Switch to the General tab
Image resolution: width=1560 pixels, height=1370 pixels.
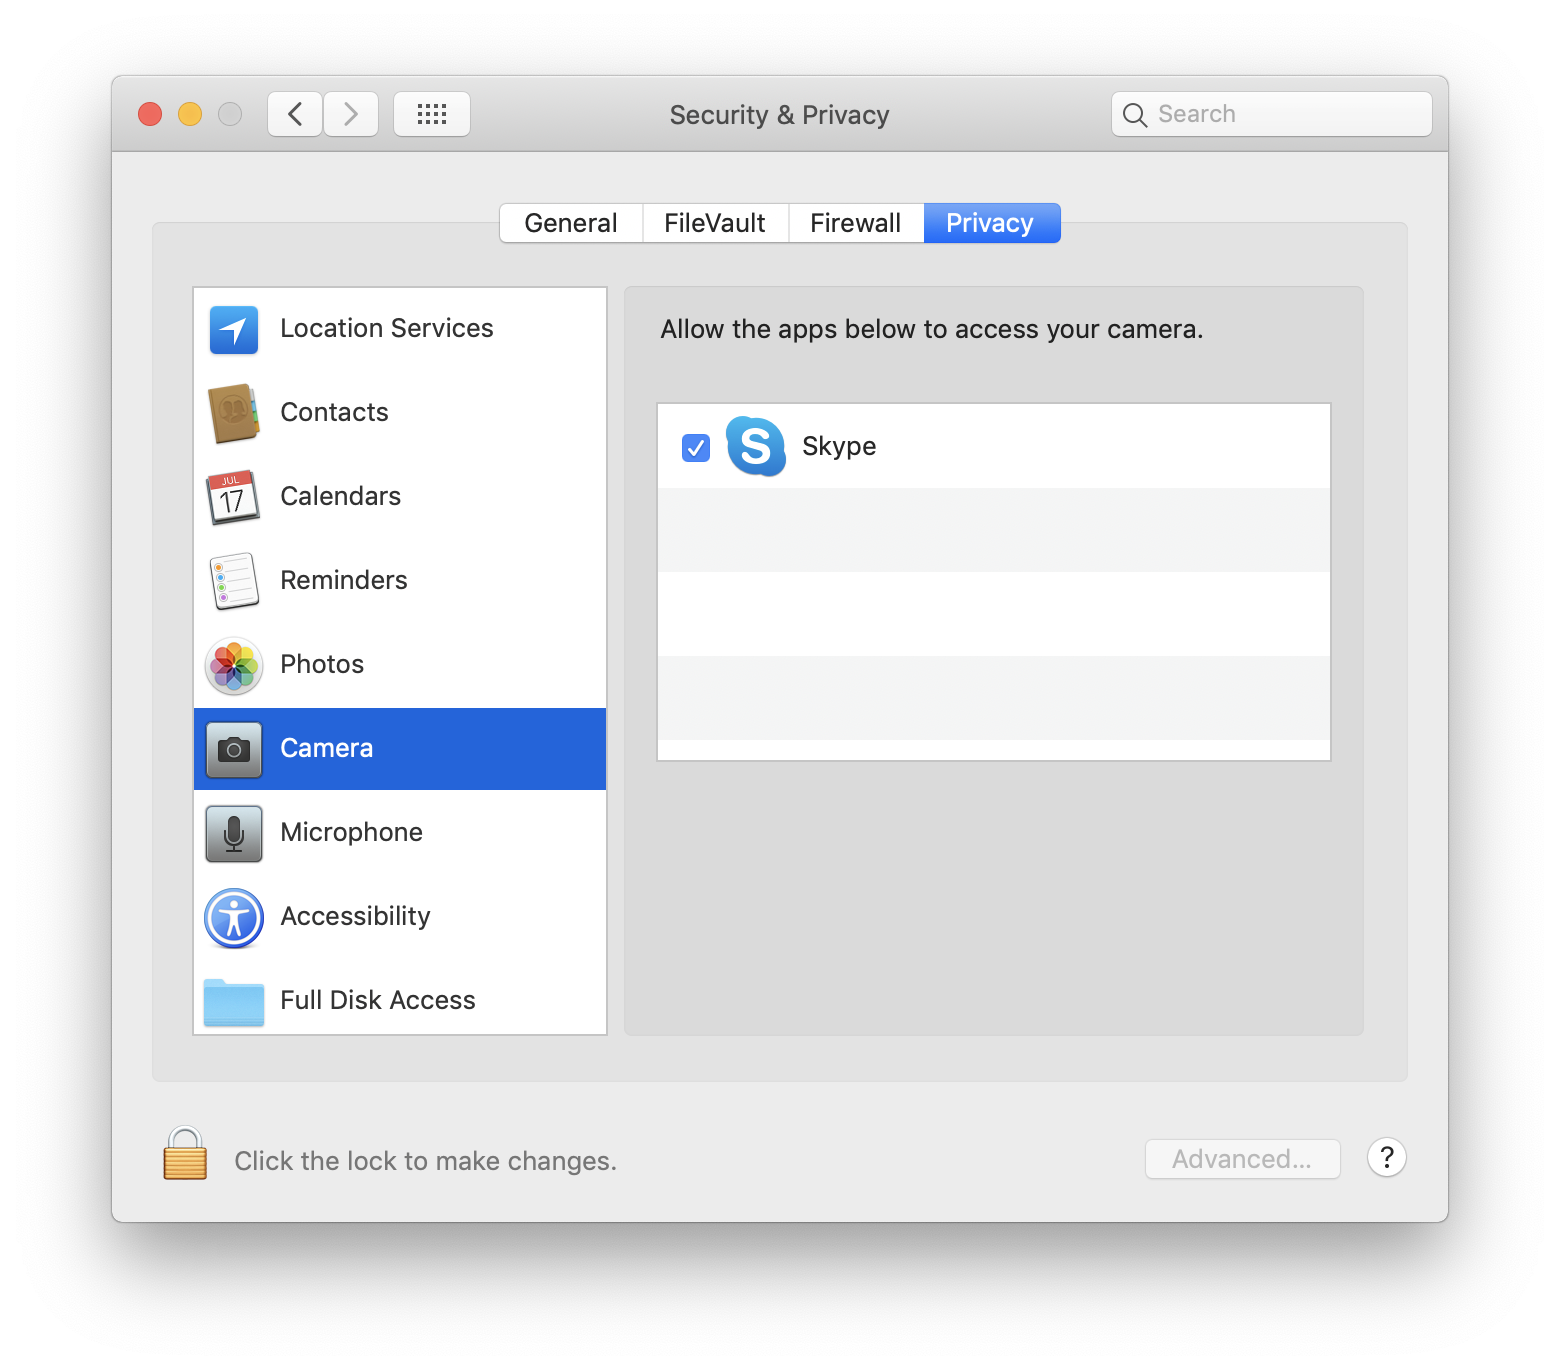coord(571,223)
